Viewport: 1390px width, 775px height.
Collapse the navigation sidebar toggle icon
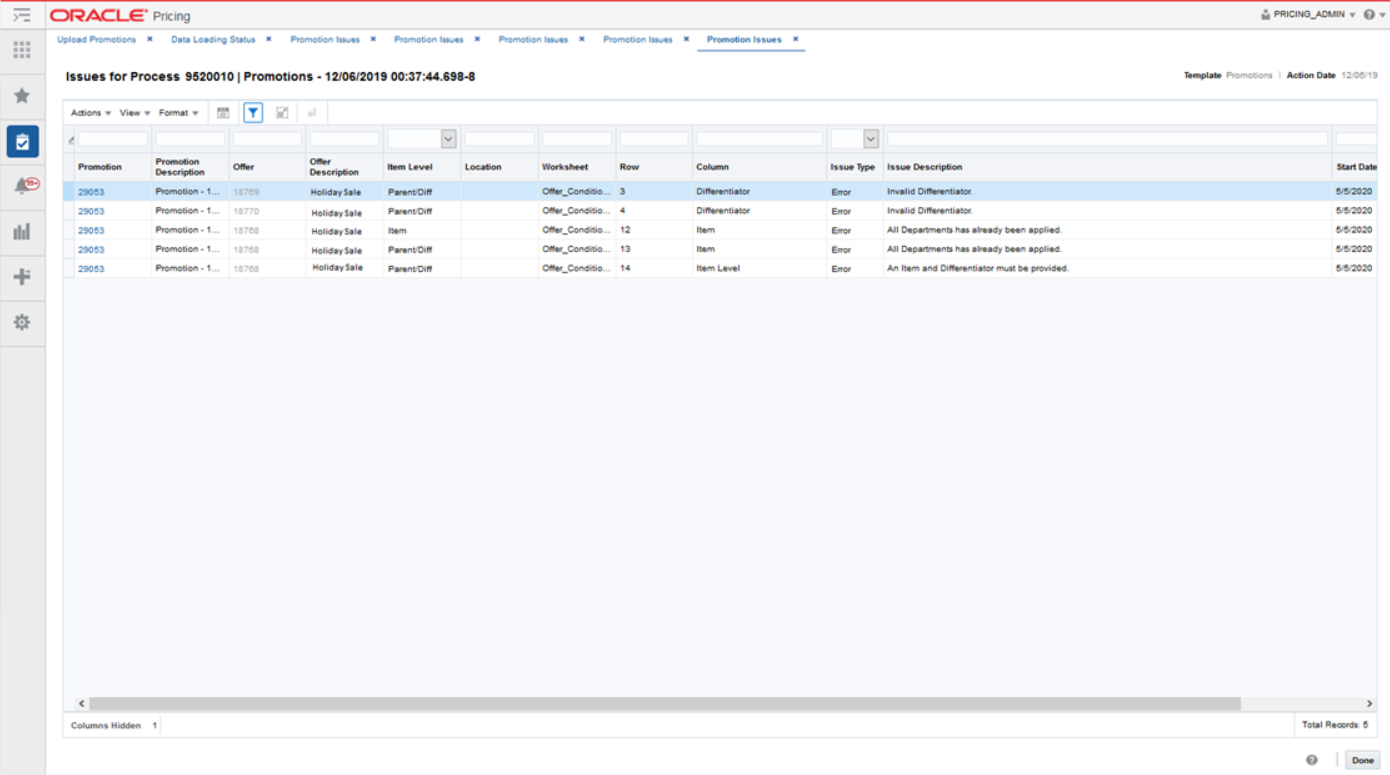coord(22,15)
